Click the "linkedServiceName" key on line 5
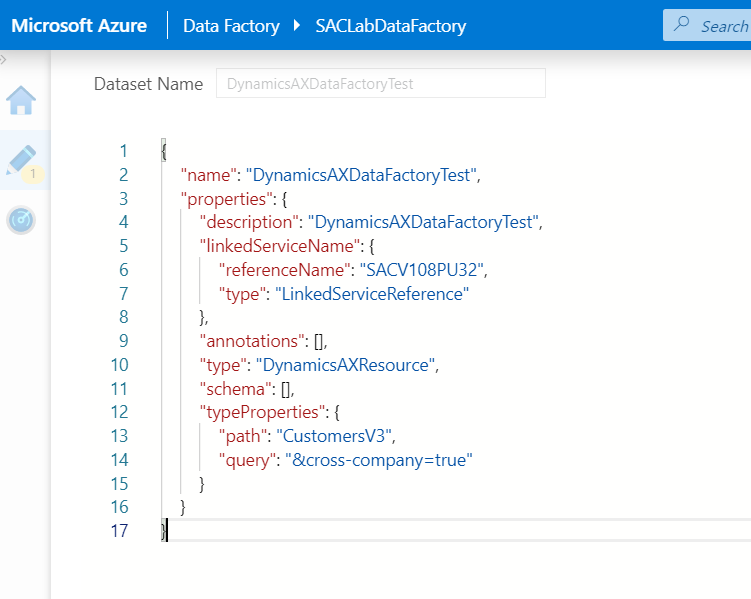This screenshot has width=751, height=599. (280, 246)
